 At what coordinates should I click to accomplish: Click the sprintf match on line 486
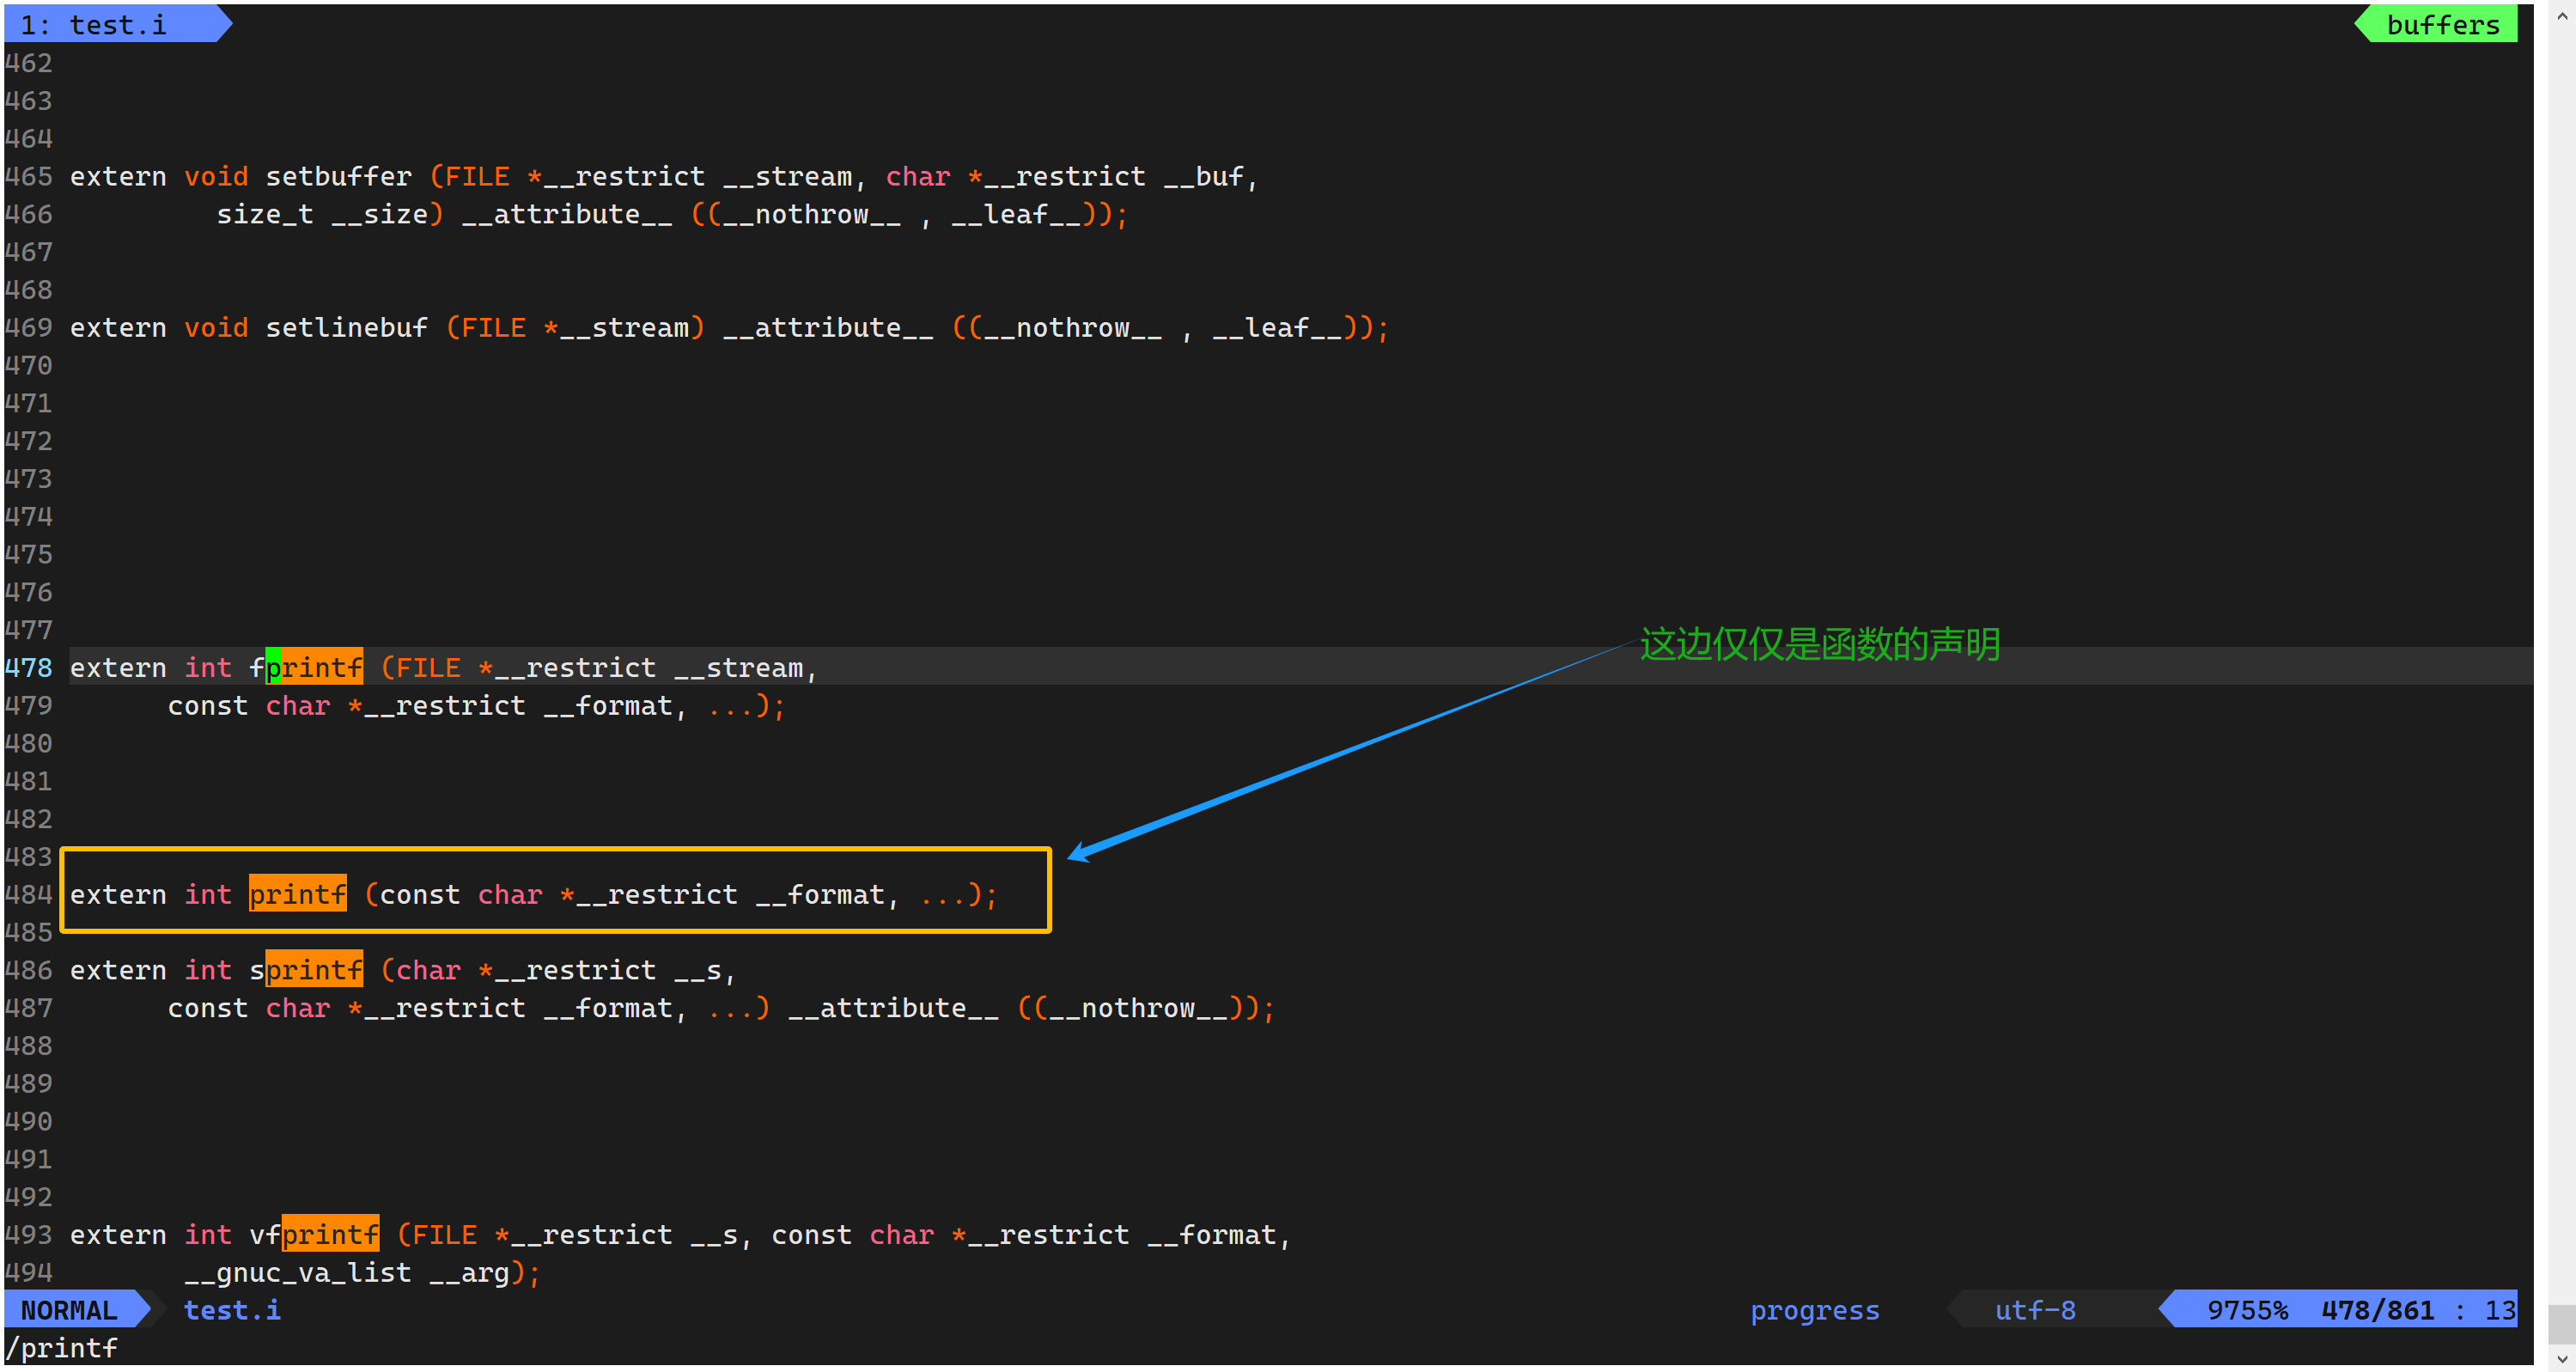tap(306, 970)
